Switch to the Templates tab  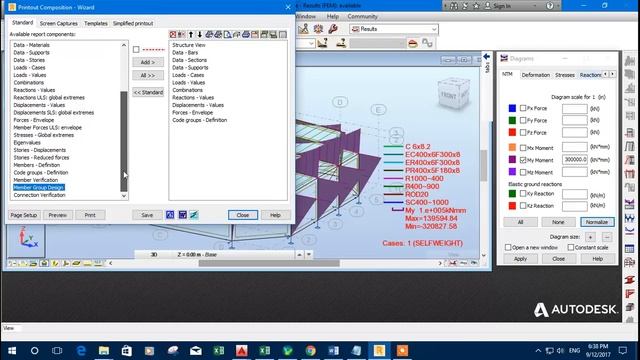tap(96, 24)
